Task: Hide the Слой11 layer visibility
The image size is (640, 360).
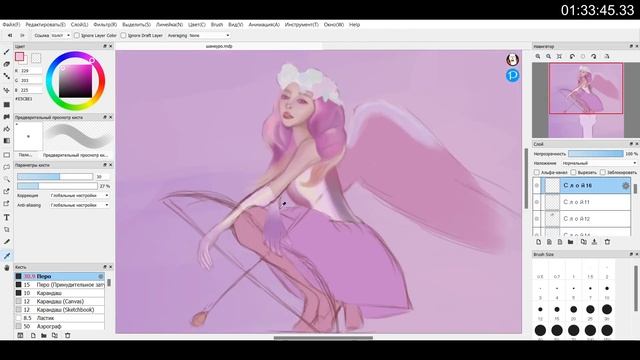Action: pos(537,202)
